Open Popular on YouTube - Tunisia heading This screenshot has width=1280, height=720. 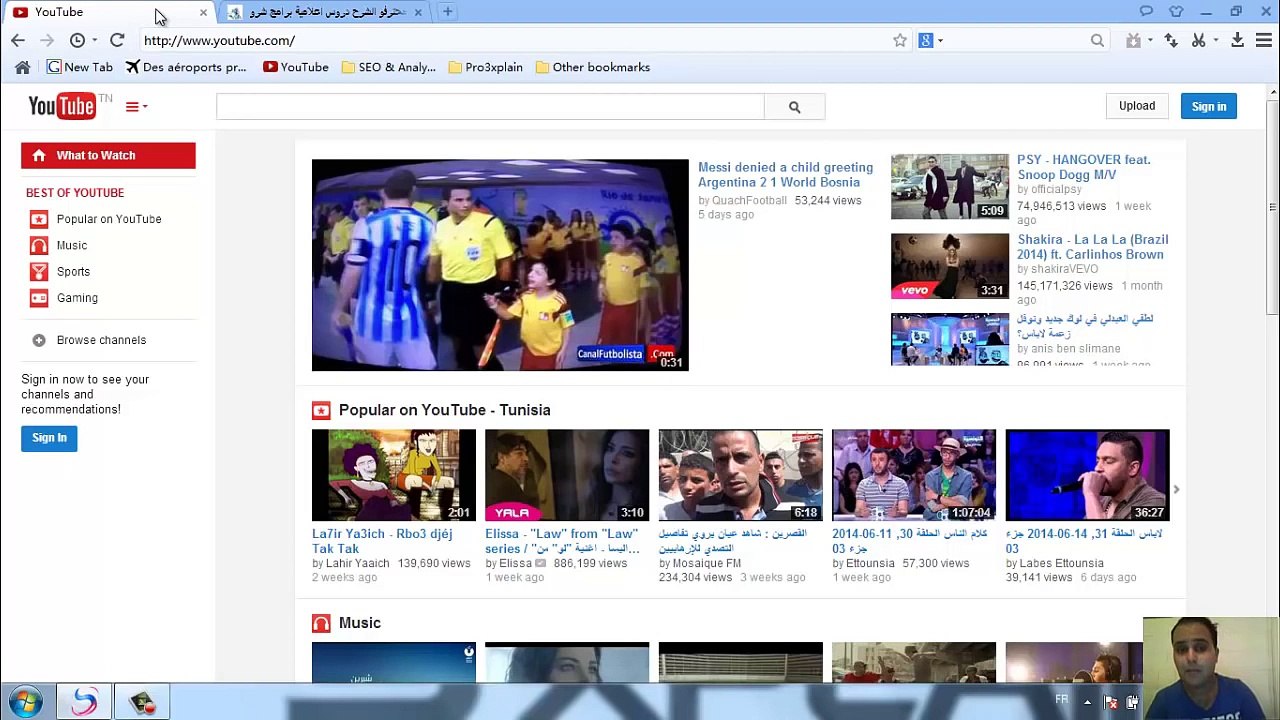[444, 410]
